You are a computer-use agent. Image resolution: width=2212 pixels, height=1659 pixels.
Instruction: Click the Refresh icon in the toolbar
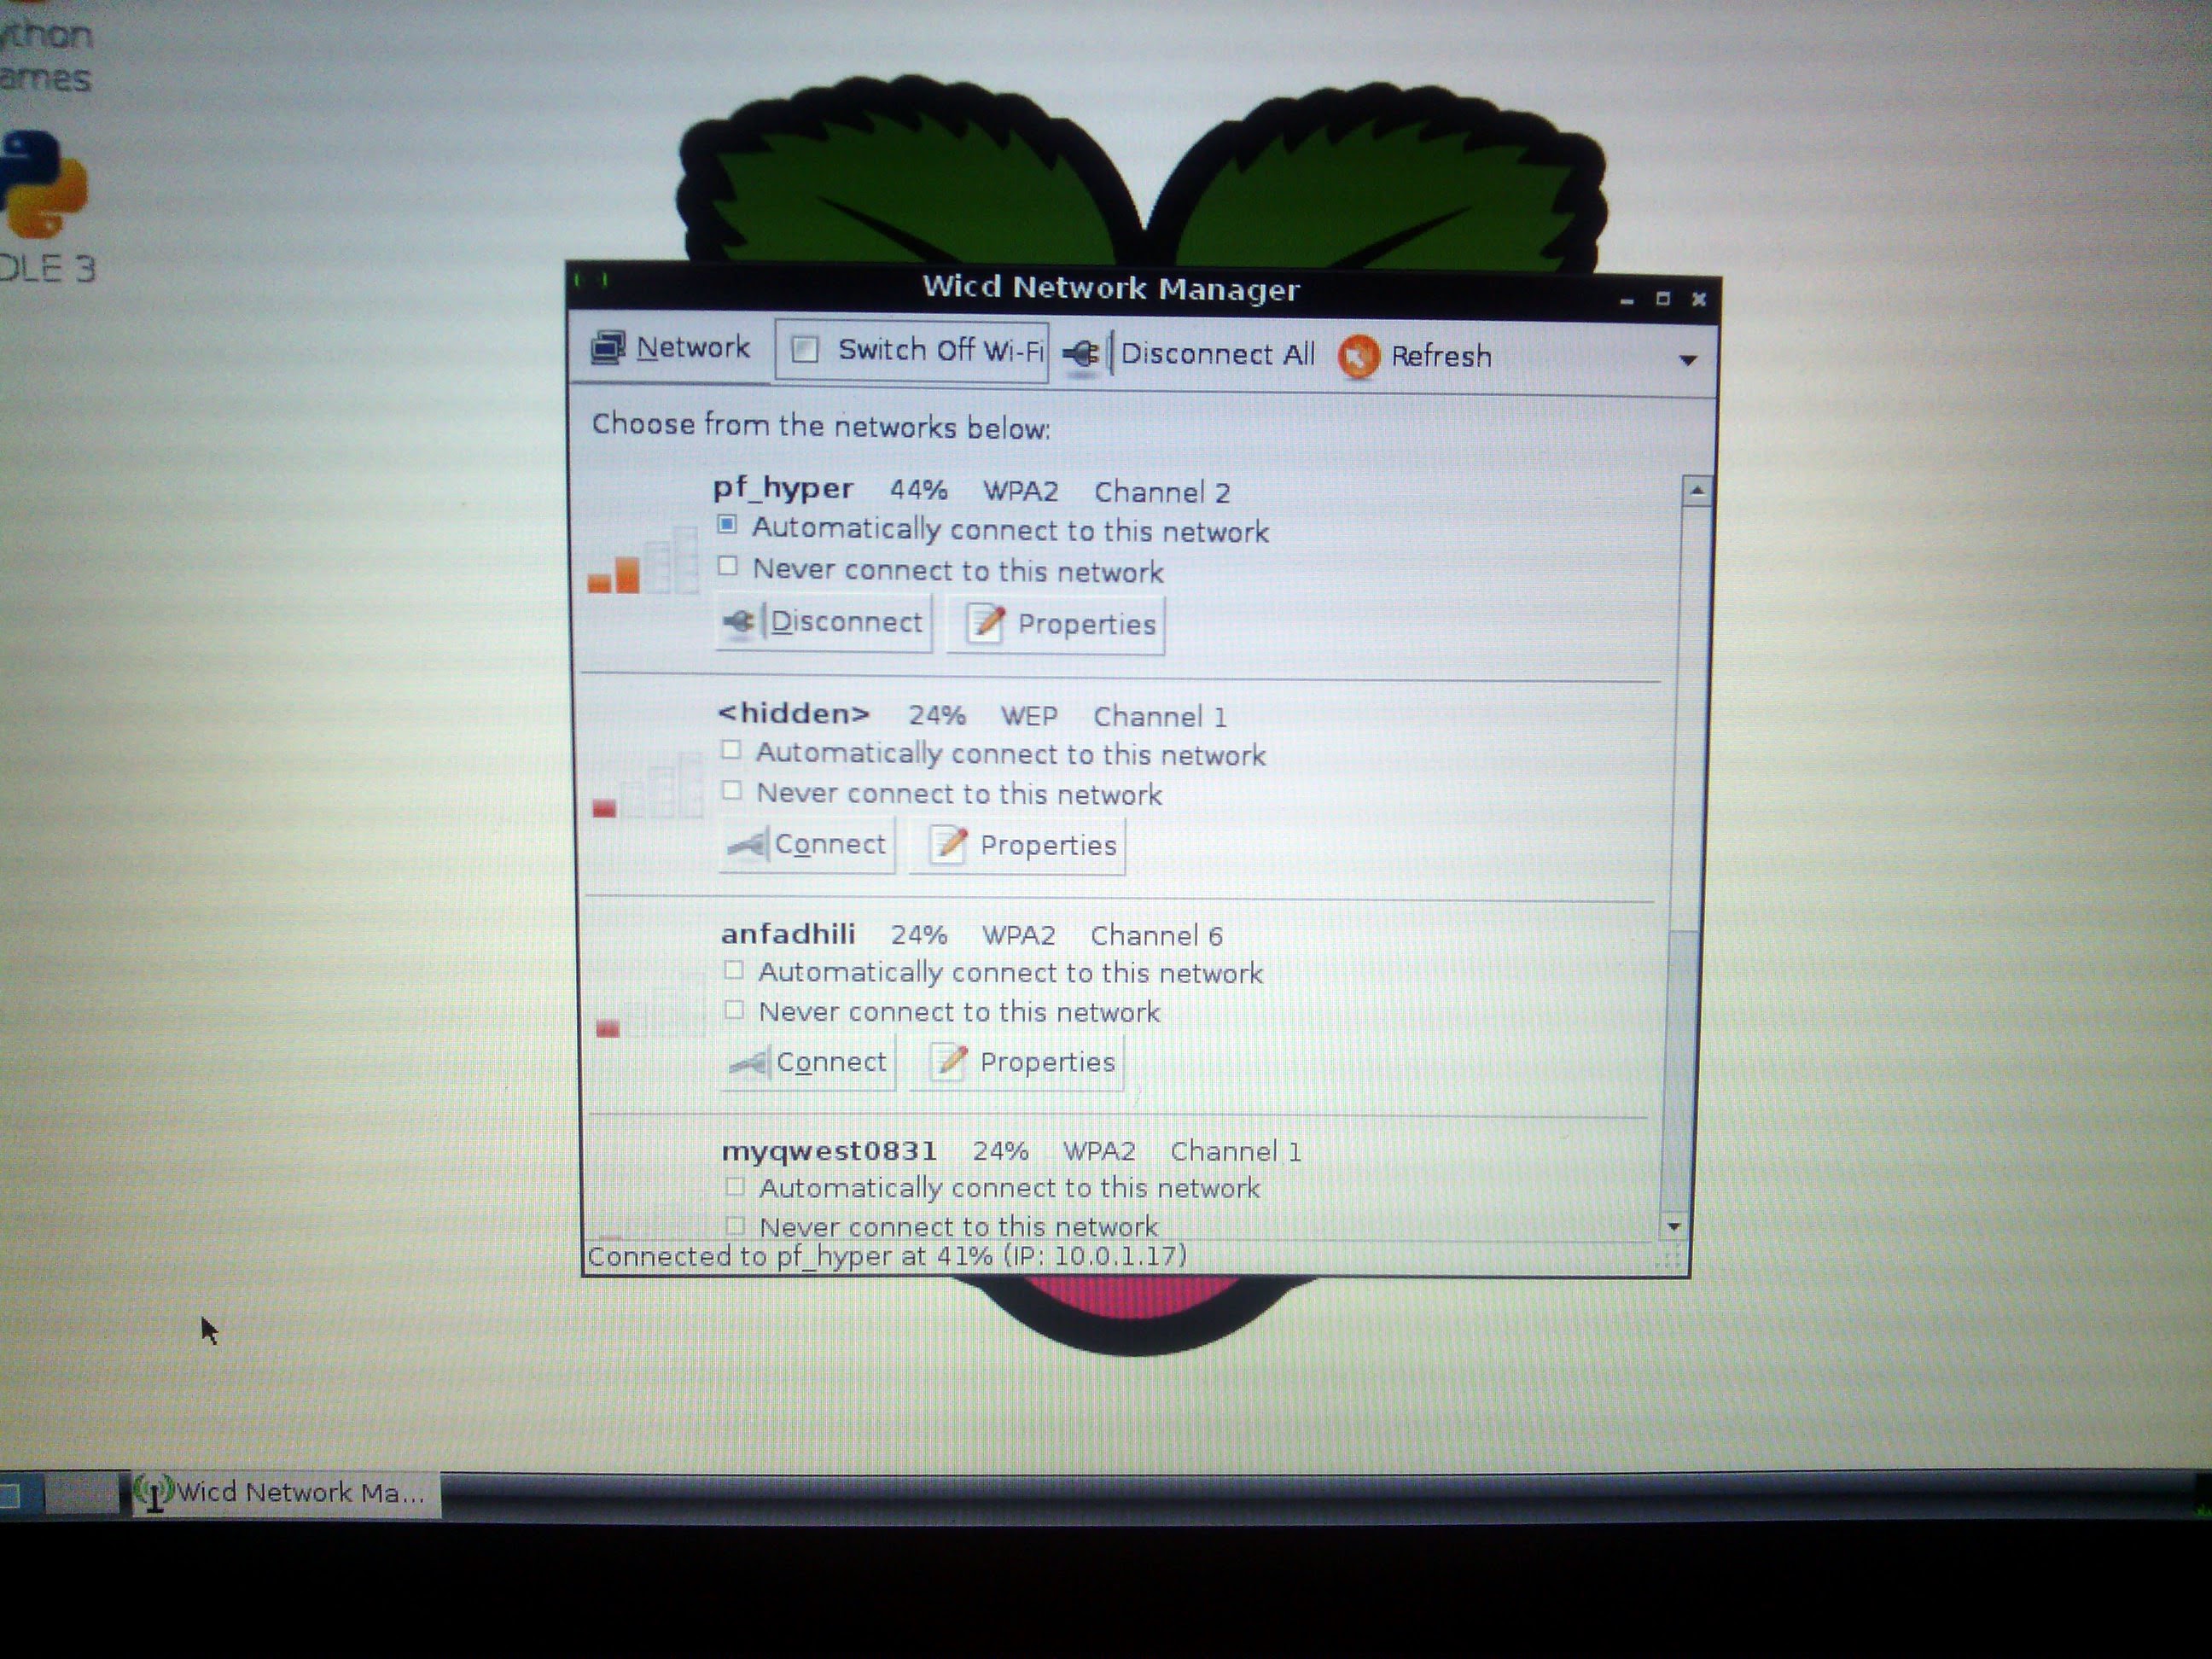1358,356
